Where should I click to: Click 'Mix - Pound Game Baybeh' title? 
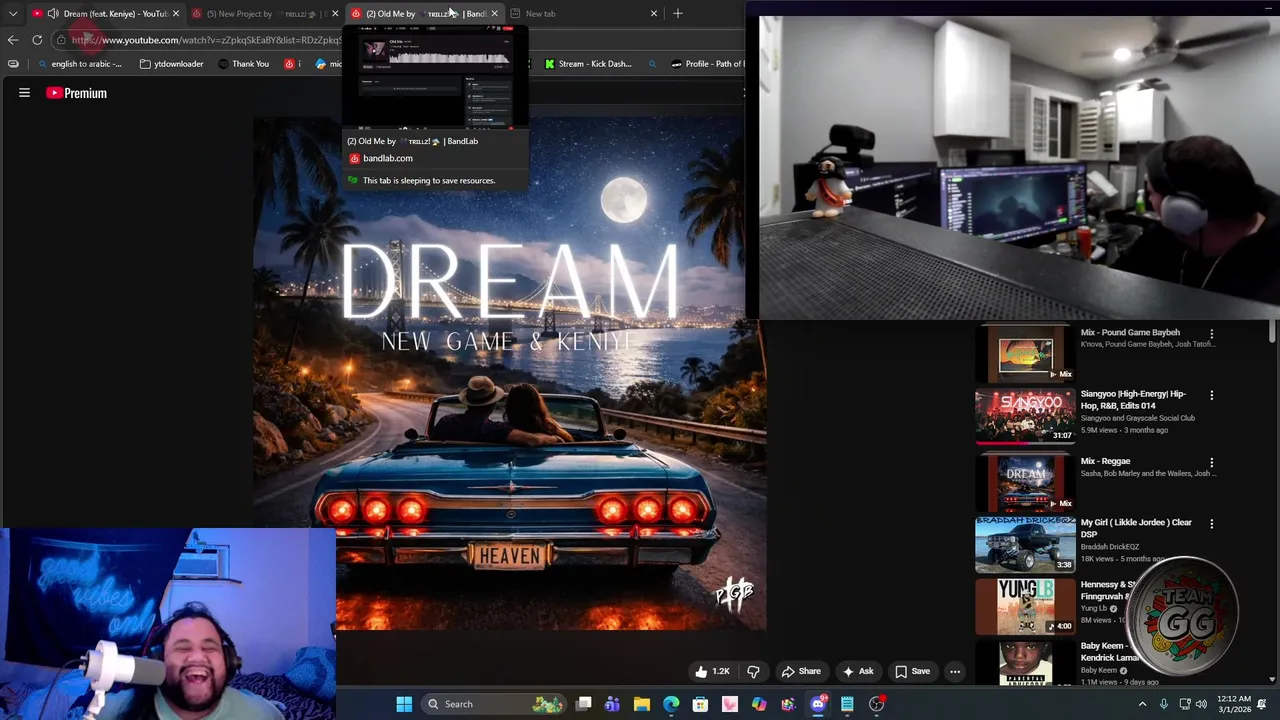1130,332
